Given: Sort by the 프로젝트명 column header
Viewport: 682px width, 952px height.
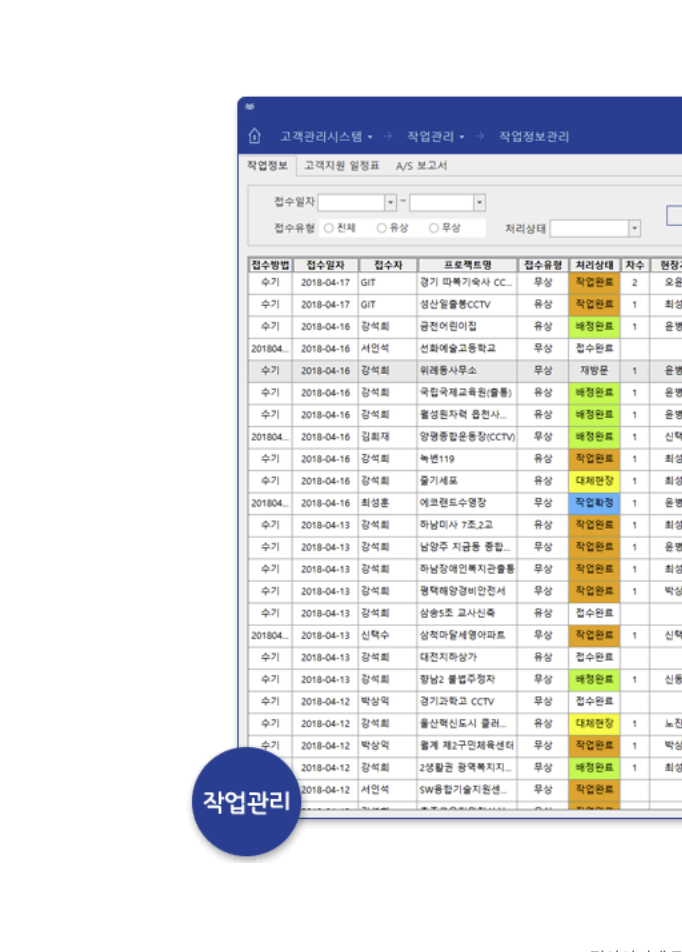Looking at the screenshot, I should (x=468, y=264).
